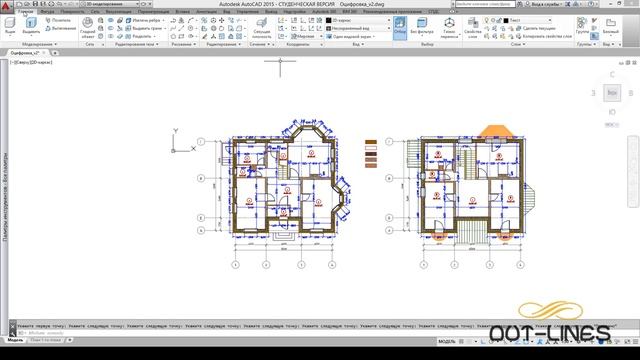Expand the Рисование panel title
The height and width of the screenshot is (360, 640).
pos(184,44)
